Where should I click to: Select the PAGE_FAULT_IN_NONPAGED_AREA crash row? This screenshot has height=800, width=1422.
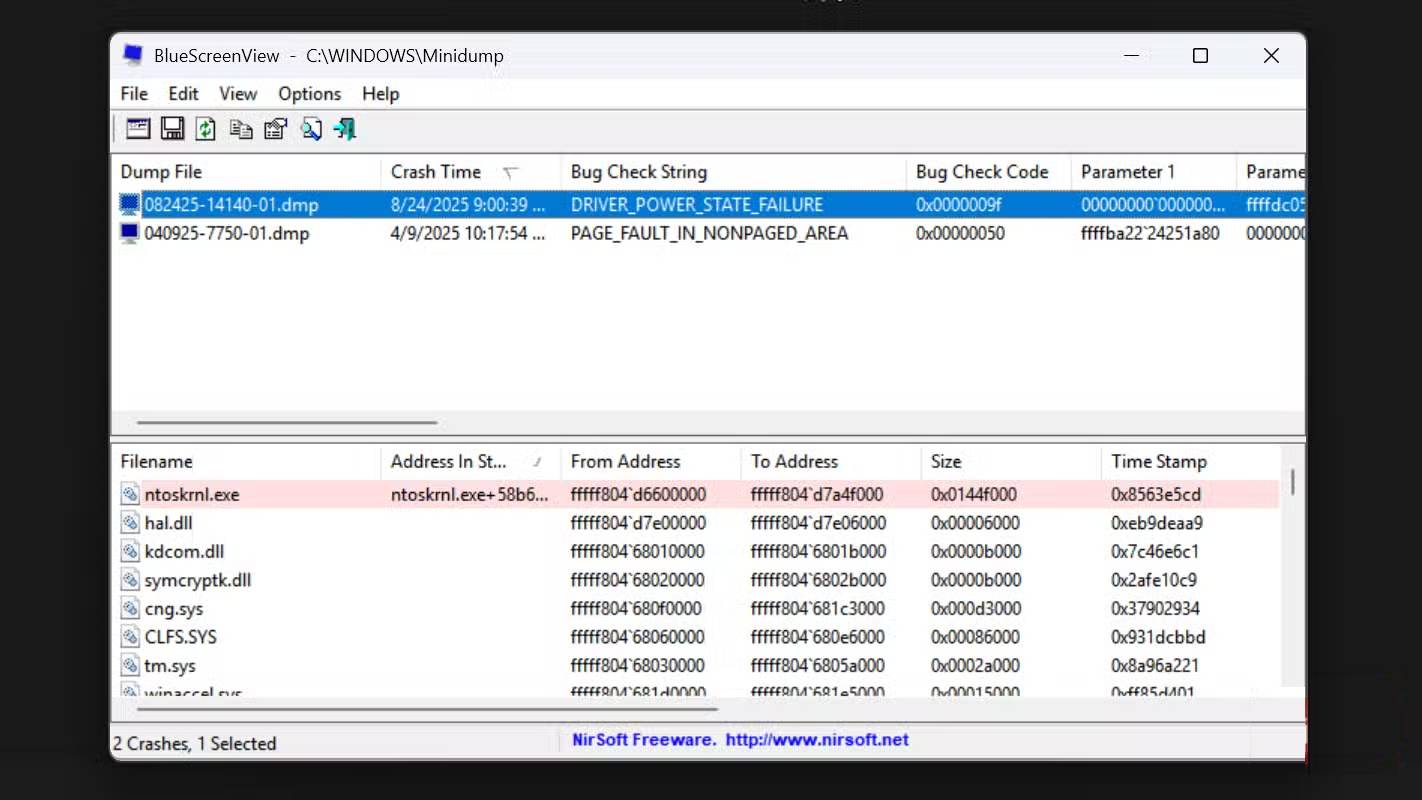point(708,234)
